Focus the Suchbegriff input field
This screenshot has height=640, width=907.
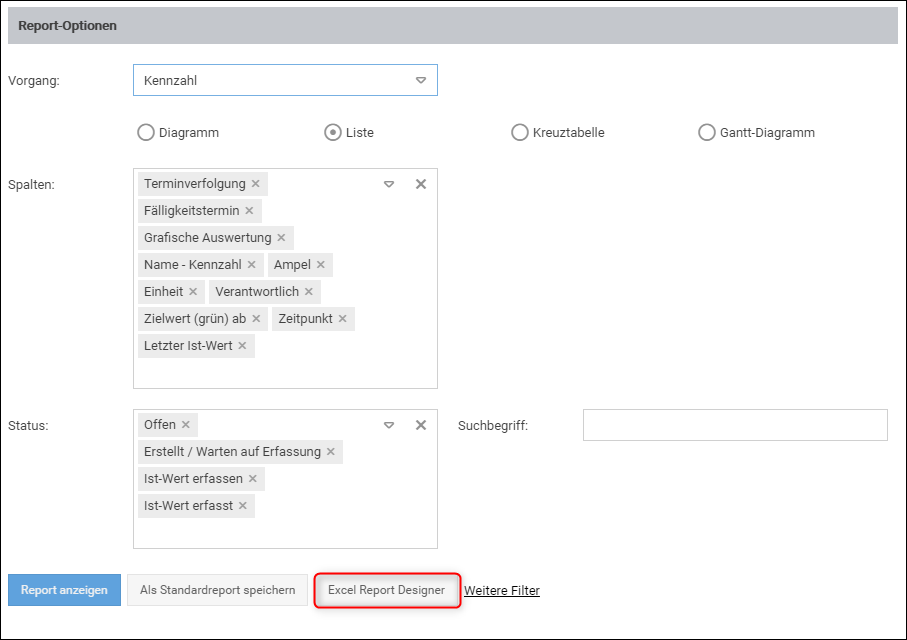pyautogui.click(x=735, y=425)
